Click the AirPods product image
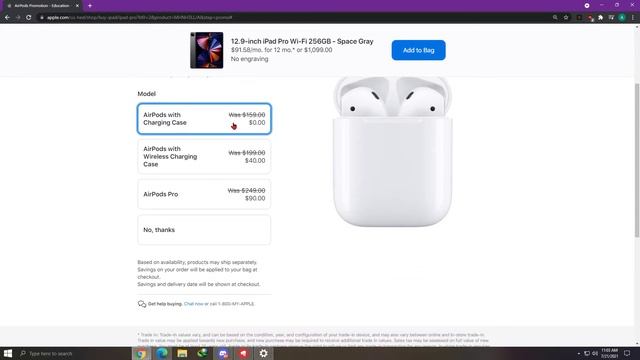Image resolution: width=640 pixels, height=360 pixels. tap(392, 151)
